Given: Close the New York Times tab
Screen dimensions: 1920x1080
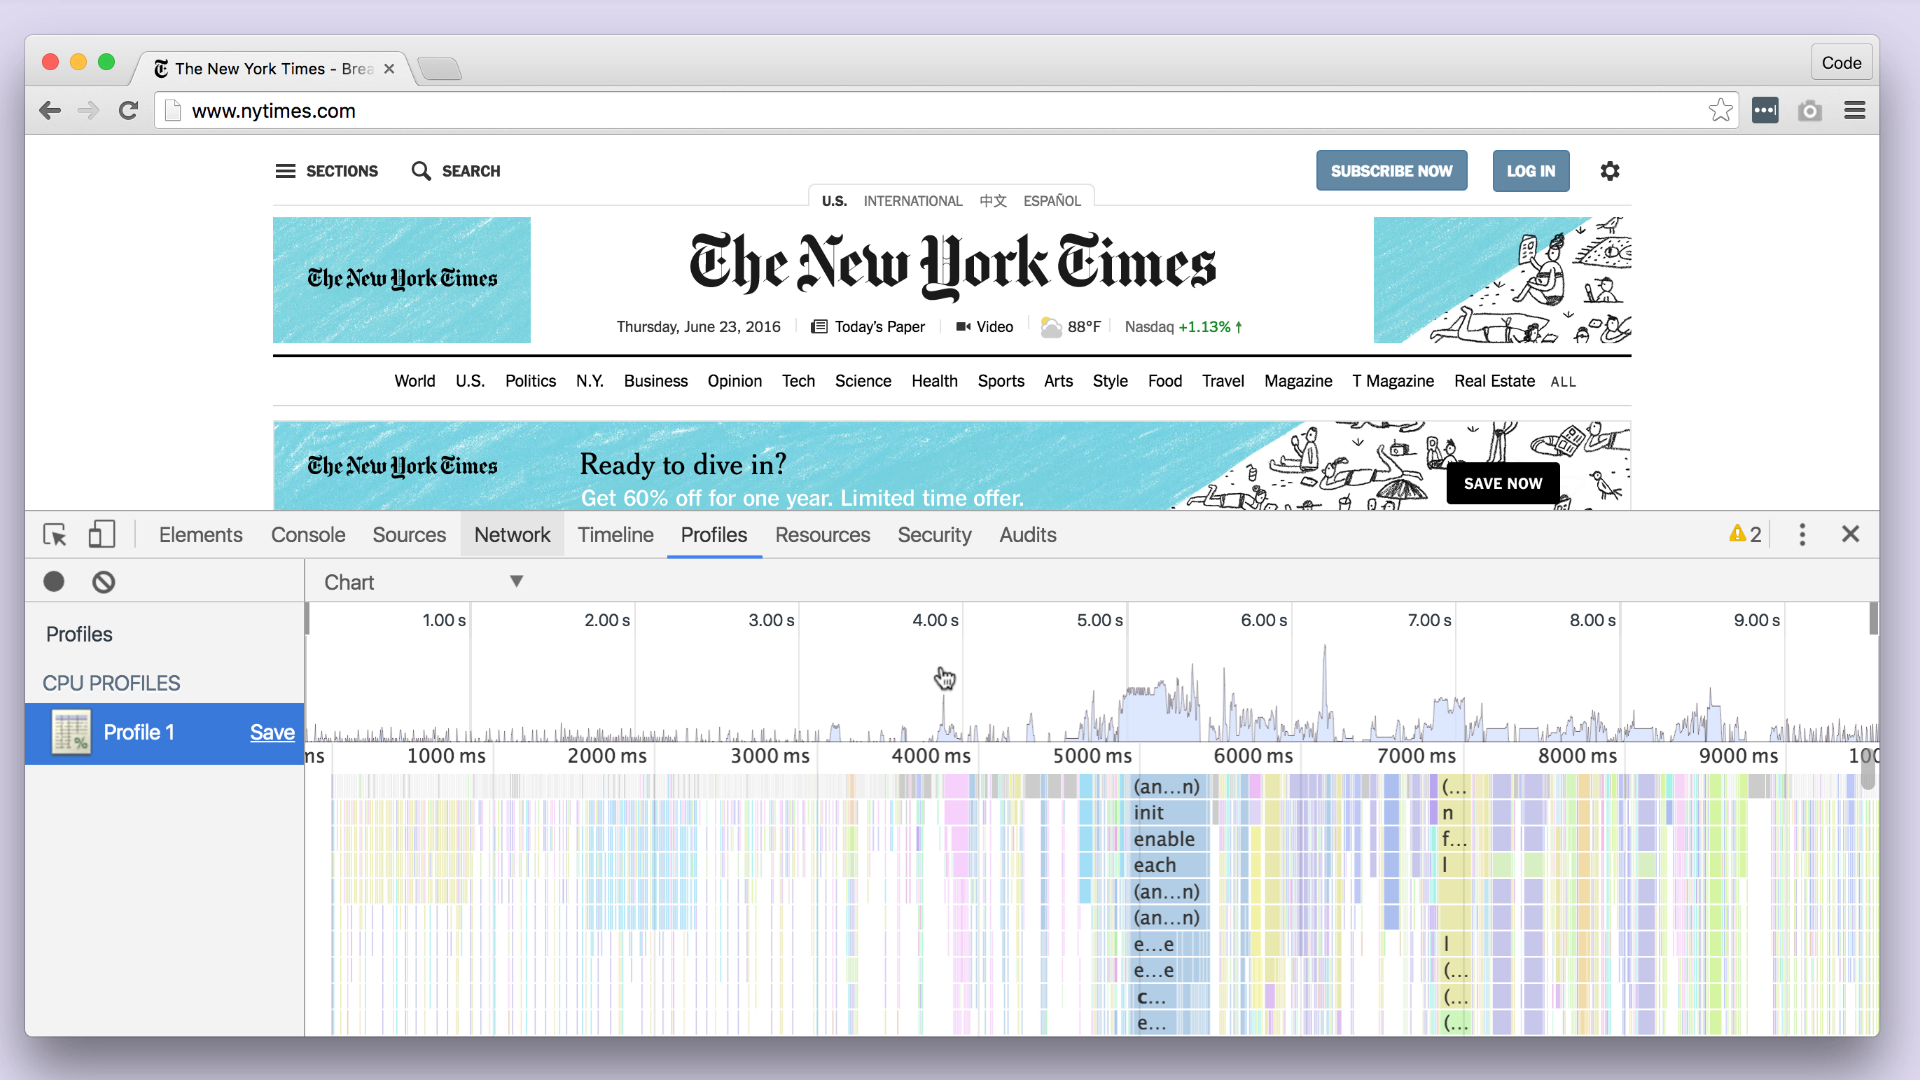Looking at the screenshot, I should (x=389, y=69).
